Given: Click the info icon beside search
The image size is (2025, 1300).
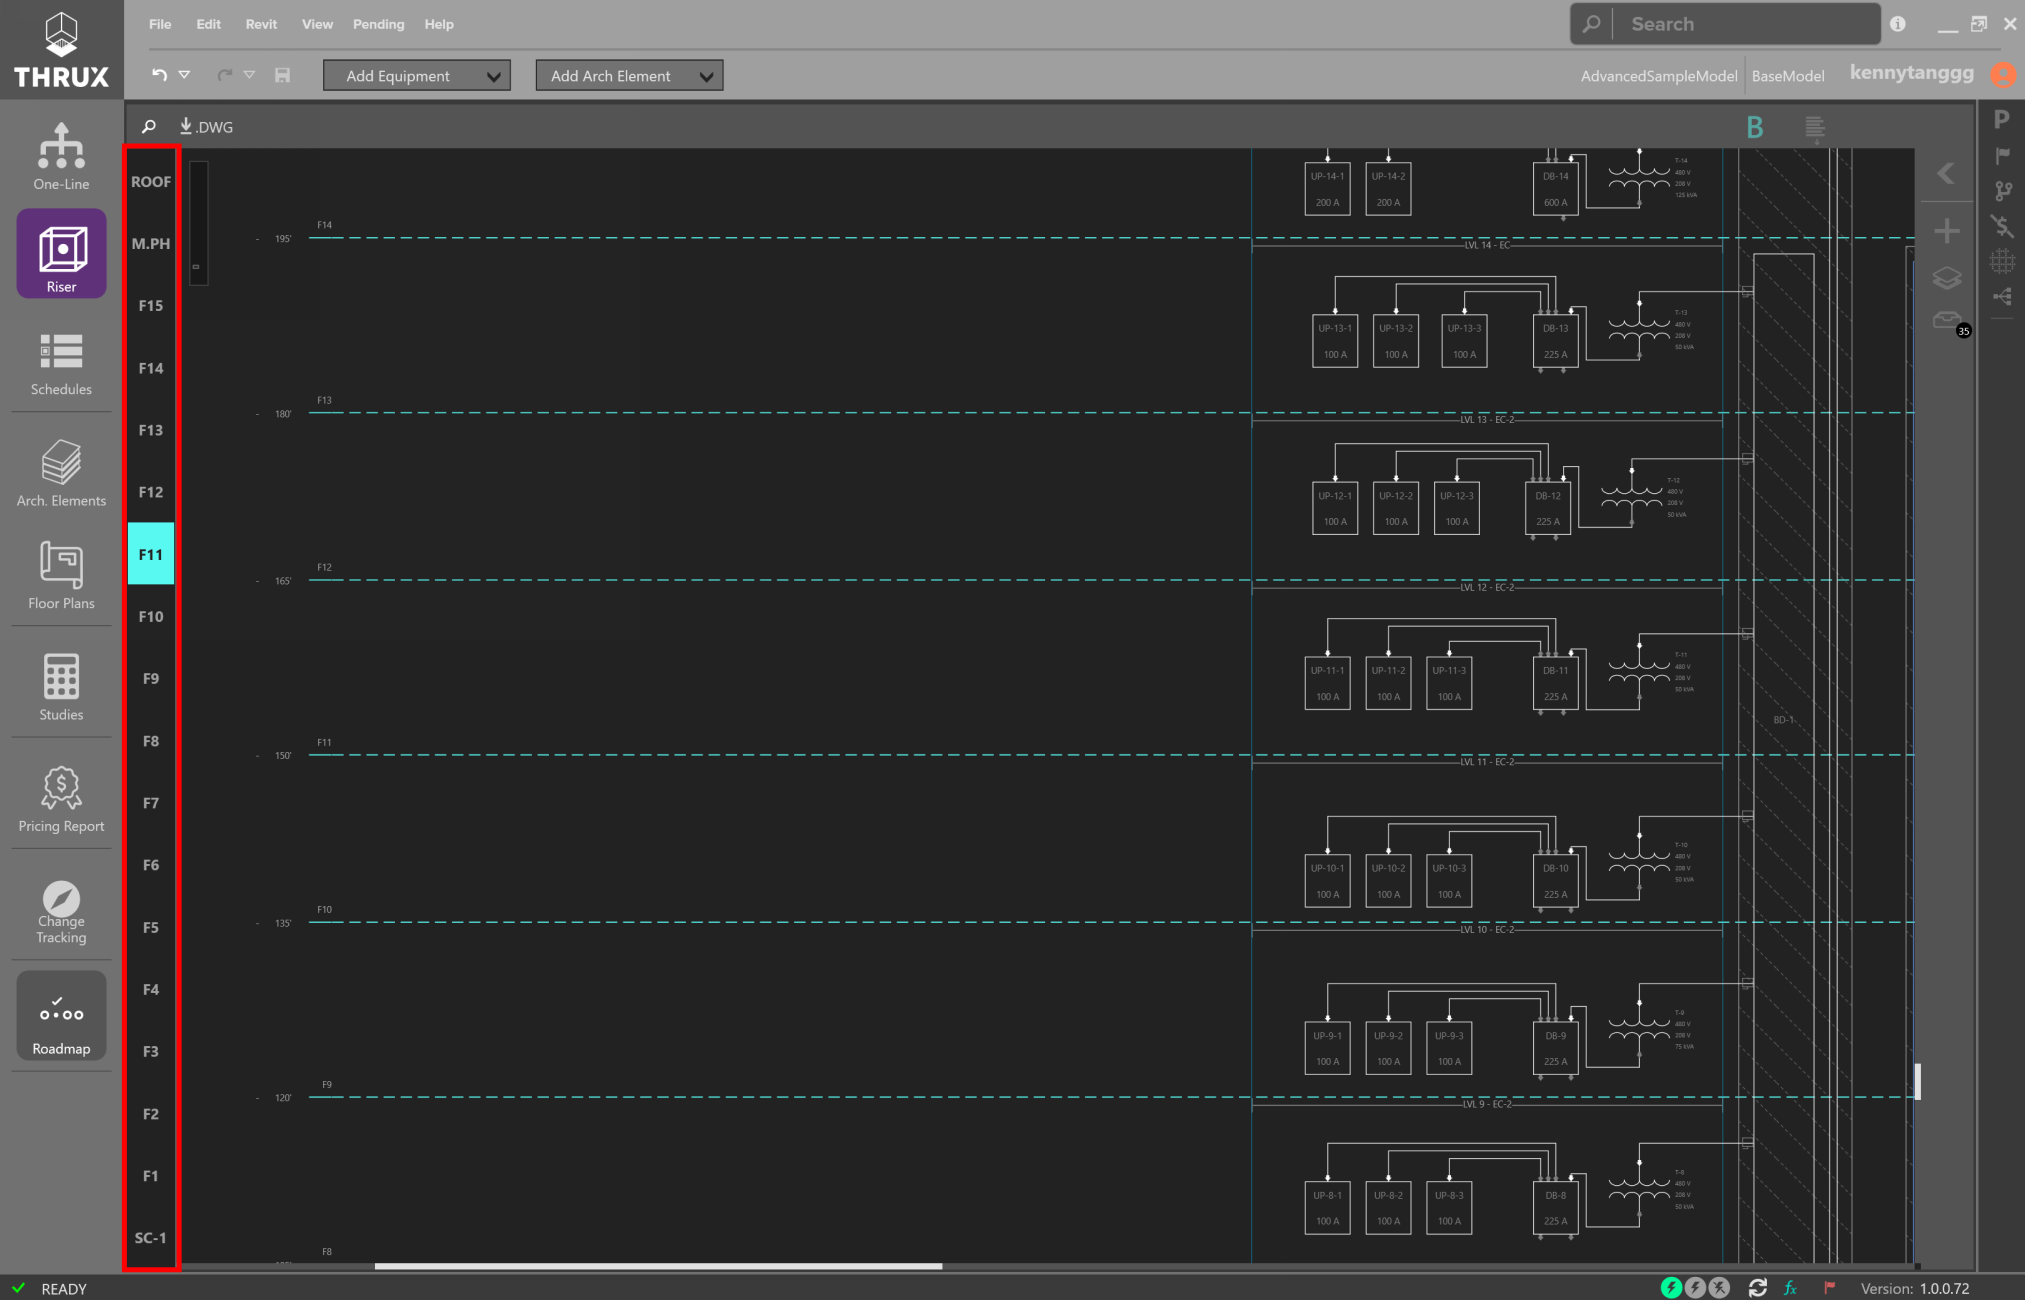Looking at the screenshot, I should (x=1898, y=24).
